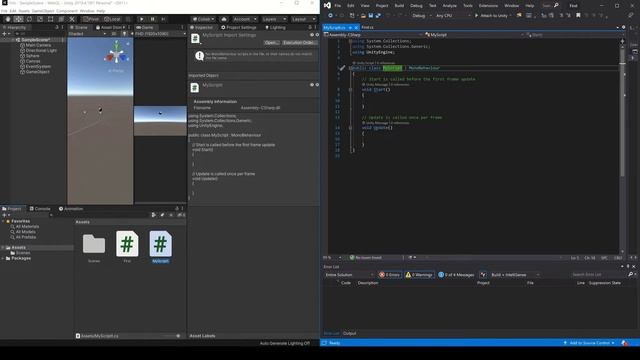Click the Save All icon in Visual Studio
The image size is (640, 360).
[x=378, y=16]
